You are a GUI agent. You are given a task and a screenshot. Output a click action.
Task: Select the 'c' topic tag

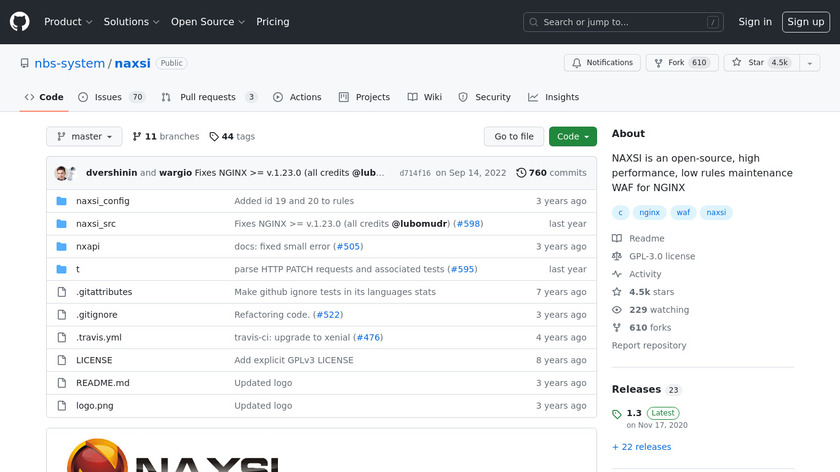pyautogui.click(x=620, y=213)
